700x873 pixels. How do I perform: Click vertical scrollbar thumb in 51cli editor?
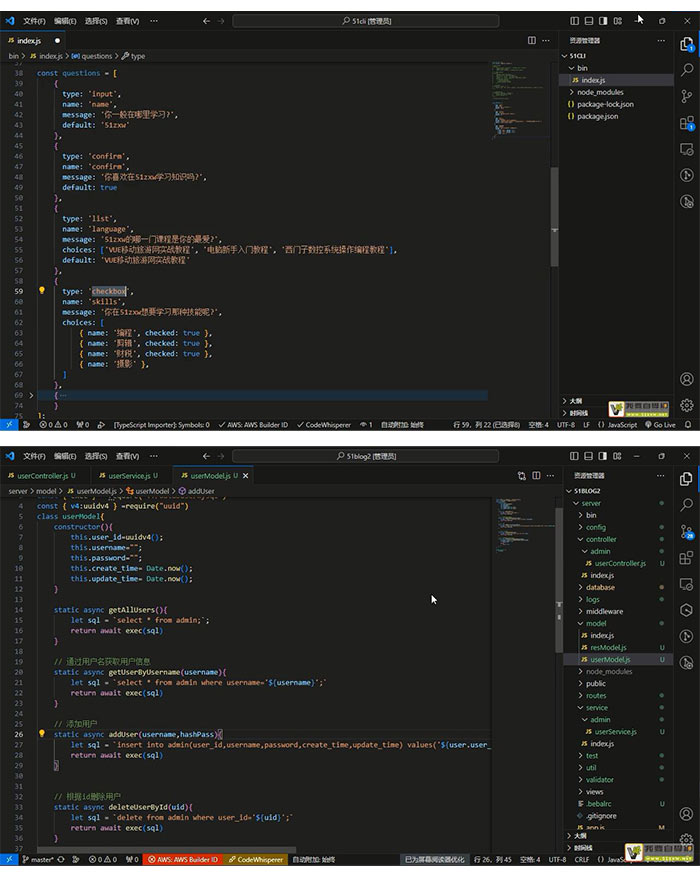[x=554, y=217]
